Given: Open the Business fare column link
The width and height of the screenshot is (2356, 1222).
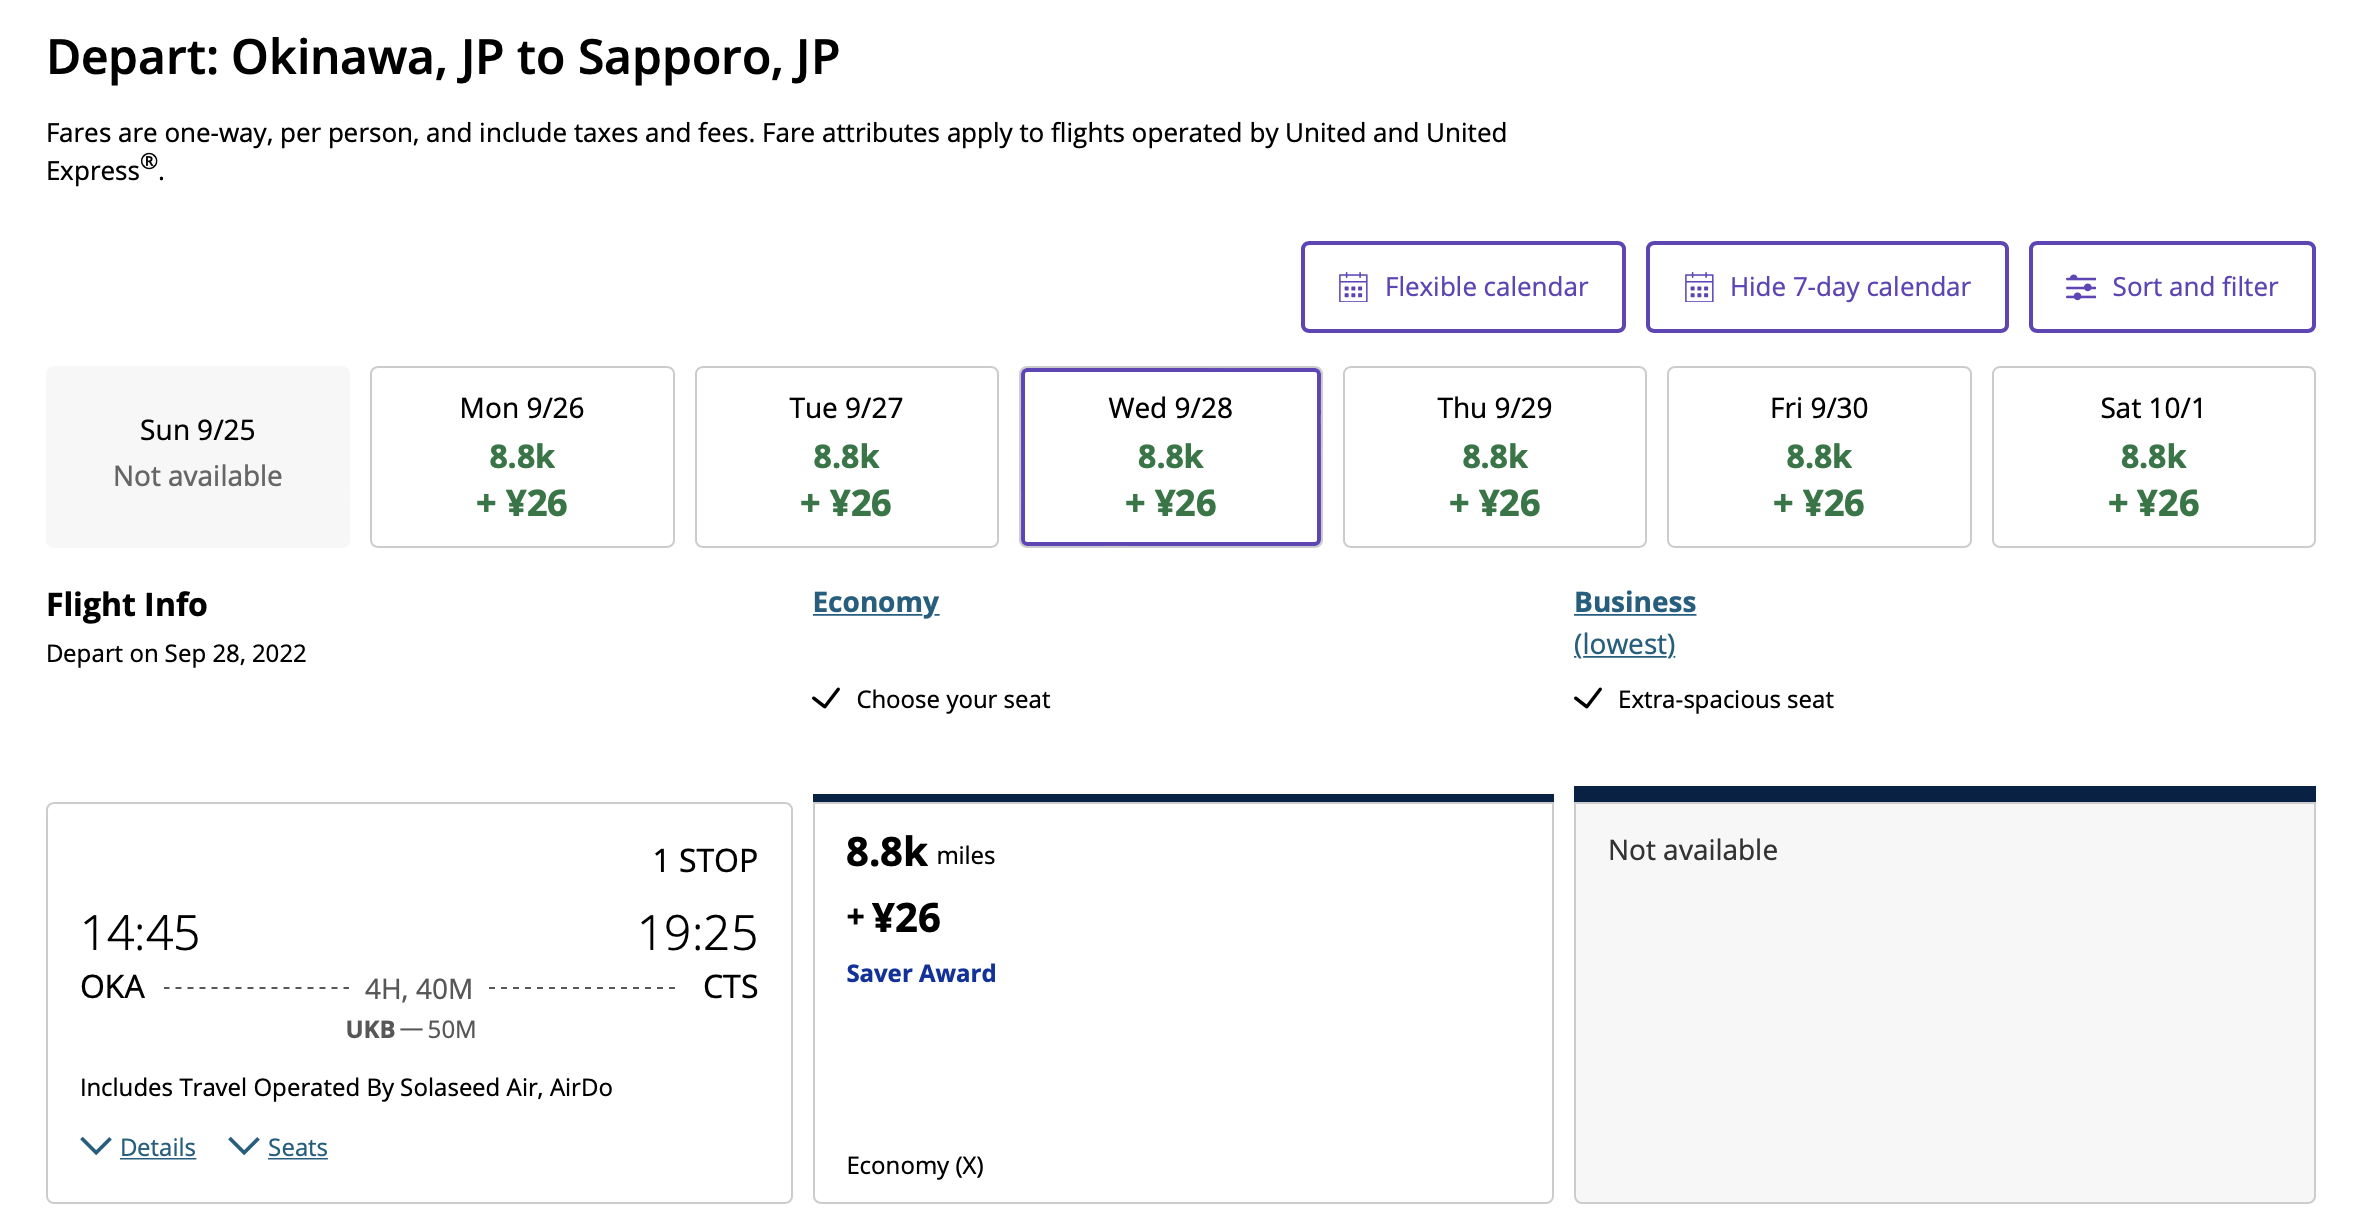Looking at the screenshot, I should point(1634,602).
